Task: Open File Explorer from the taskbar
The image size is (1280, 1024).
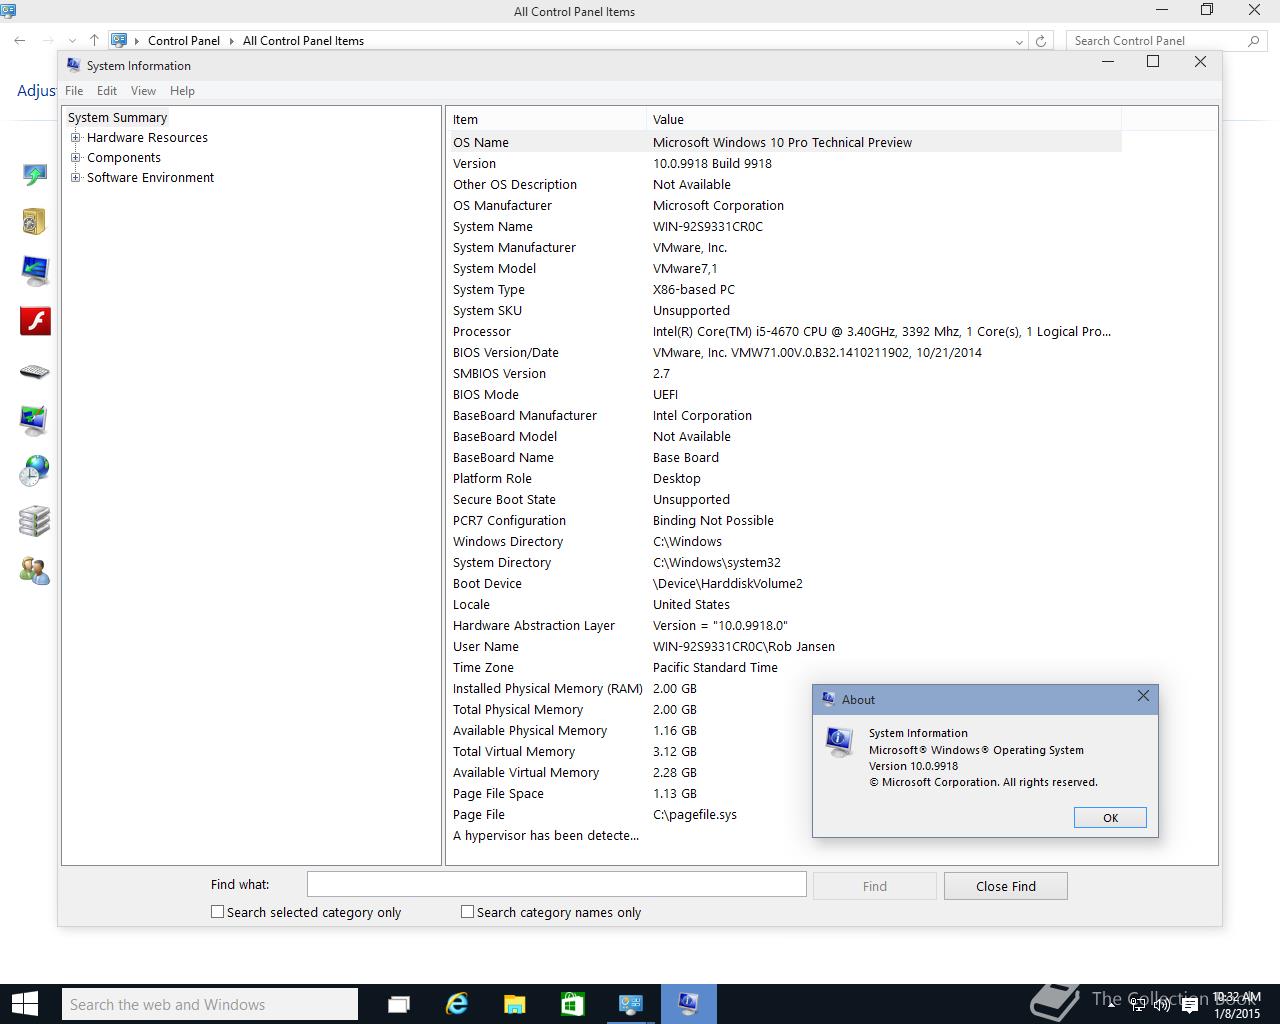Action: pos(514,1004)
